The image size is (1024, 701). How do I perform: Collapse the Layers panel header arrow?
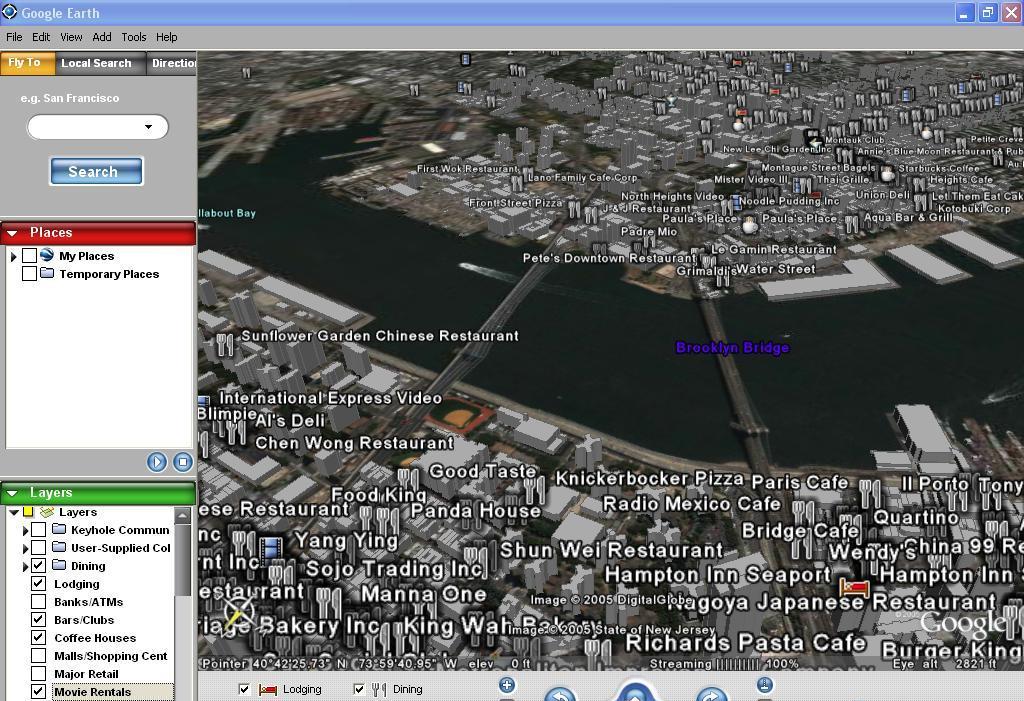pos(12,493)
